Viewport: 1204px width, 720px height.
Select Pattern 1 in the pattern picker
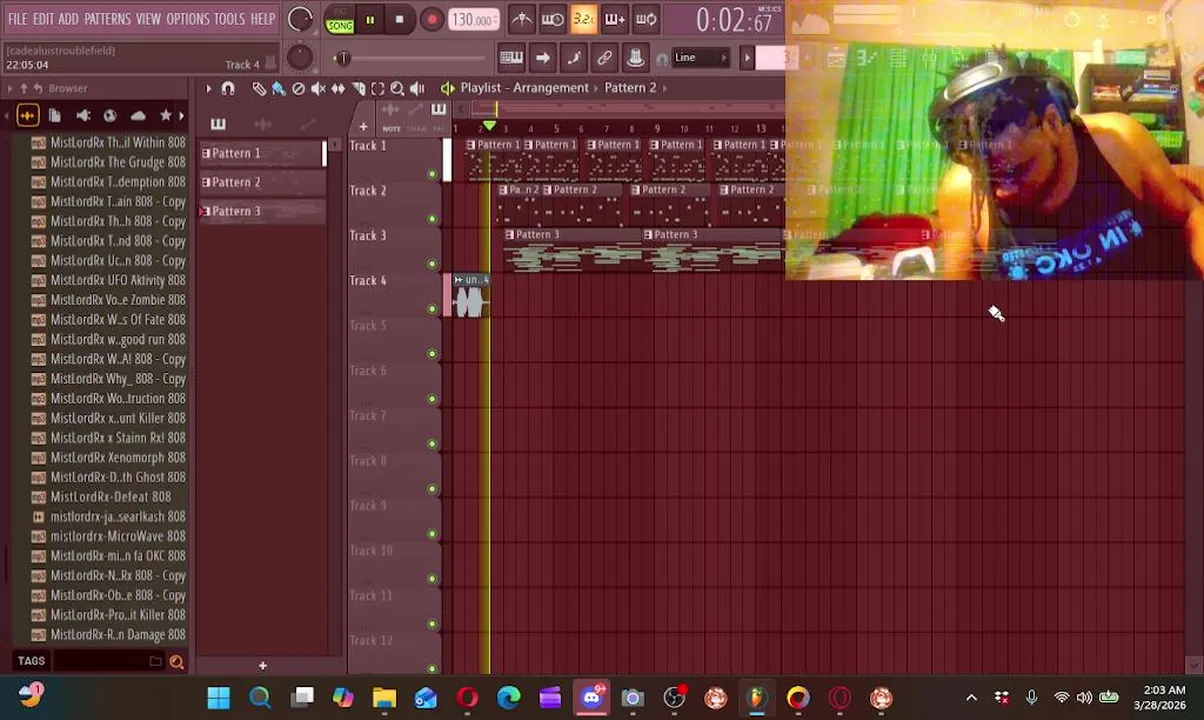click(260, 153)
